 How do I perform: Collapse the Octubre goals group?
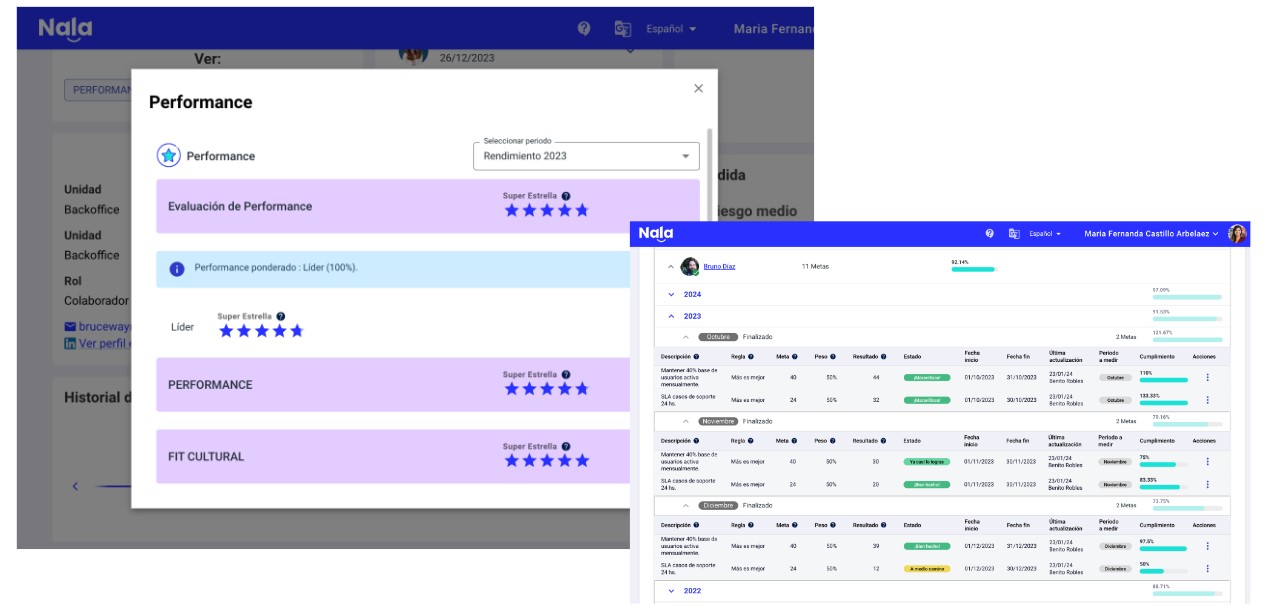click(686, 337)
